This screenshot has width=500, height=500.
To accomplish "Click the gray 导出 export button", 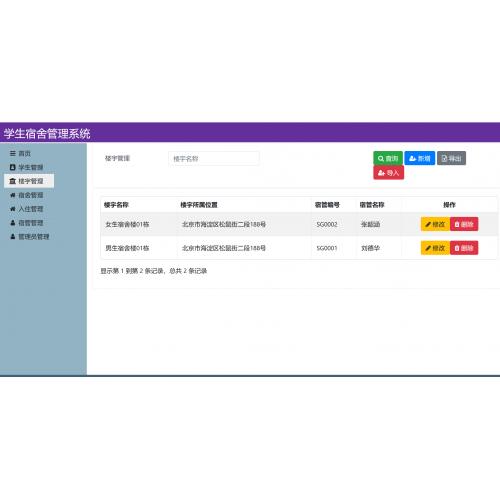I will 451,158.
